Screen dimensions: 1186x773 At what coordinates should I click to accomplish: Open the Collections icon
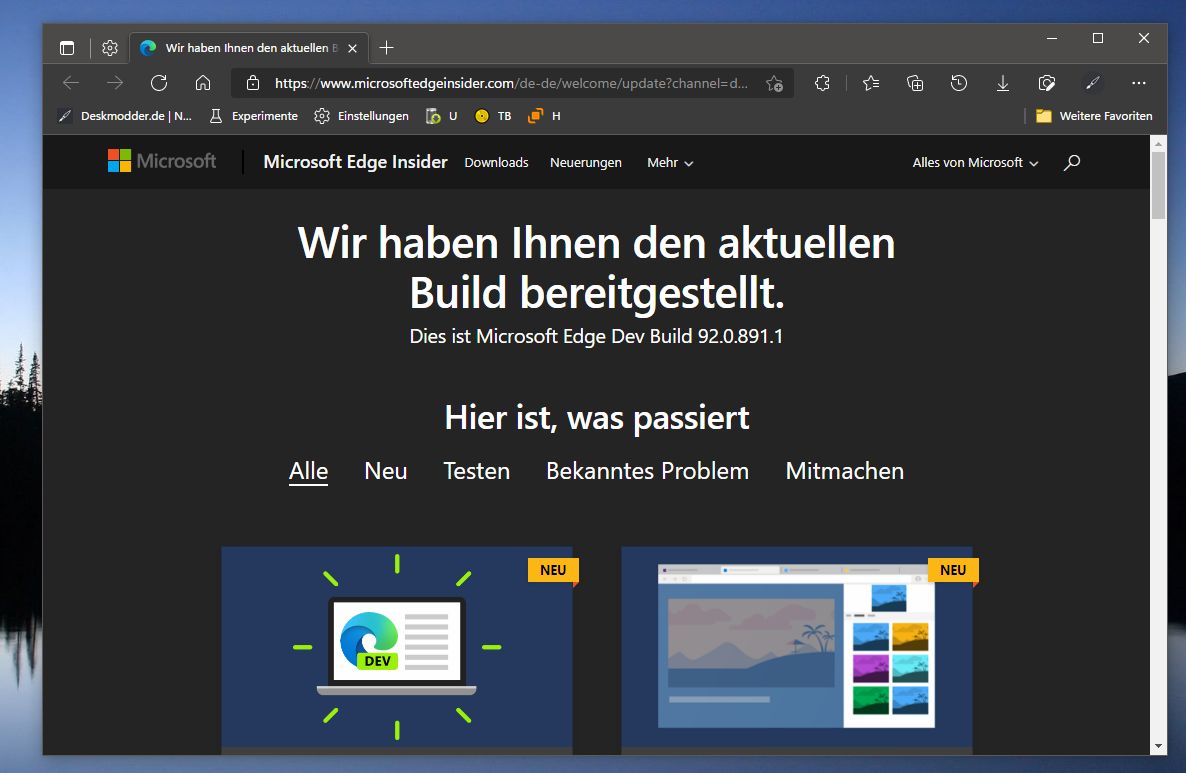tap(915, 83)
